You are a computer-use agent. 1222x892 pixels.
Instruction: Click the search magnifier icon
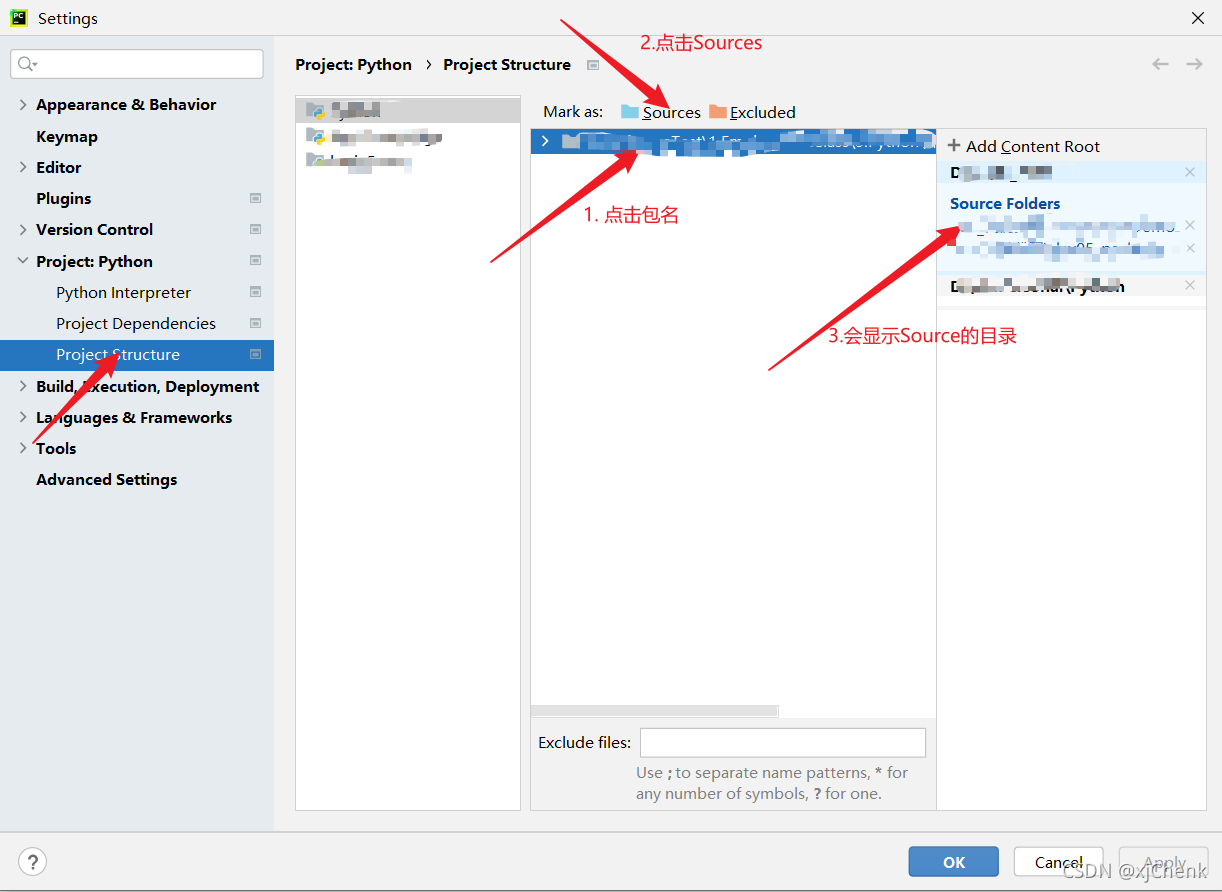coord(25,64)
